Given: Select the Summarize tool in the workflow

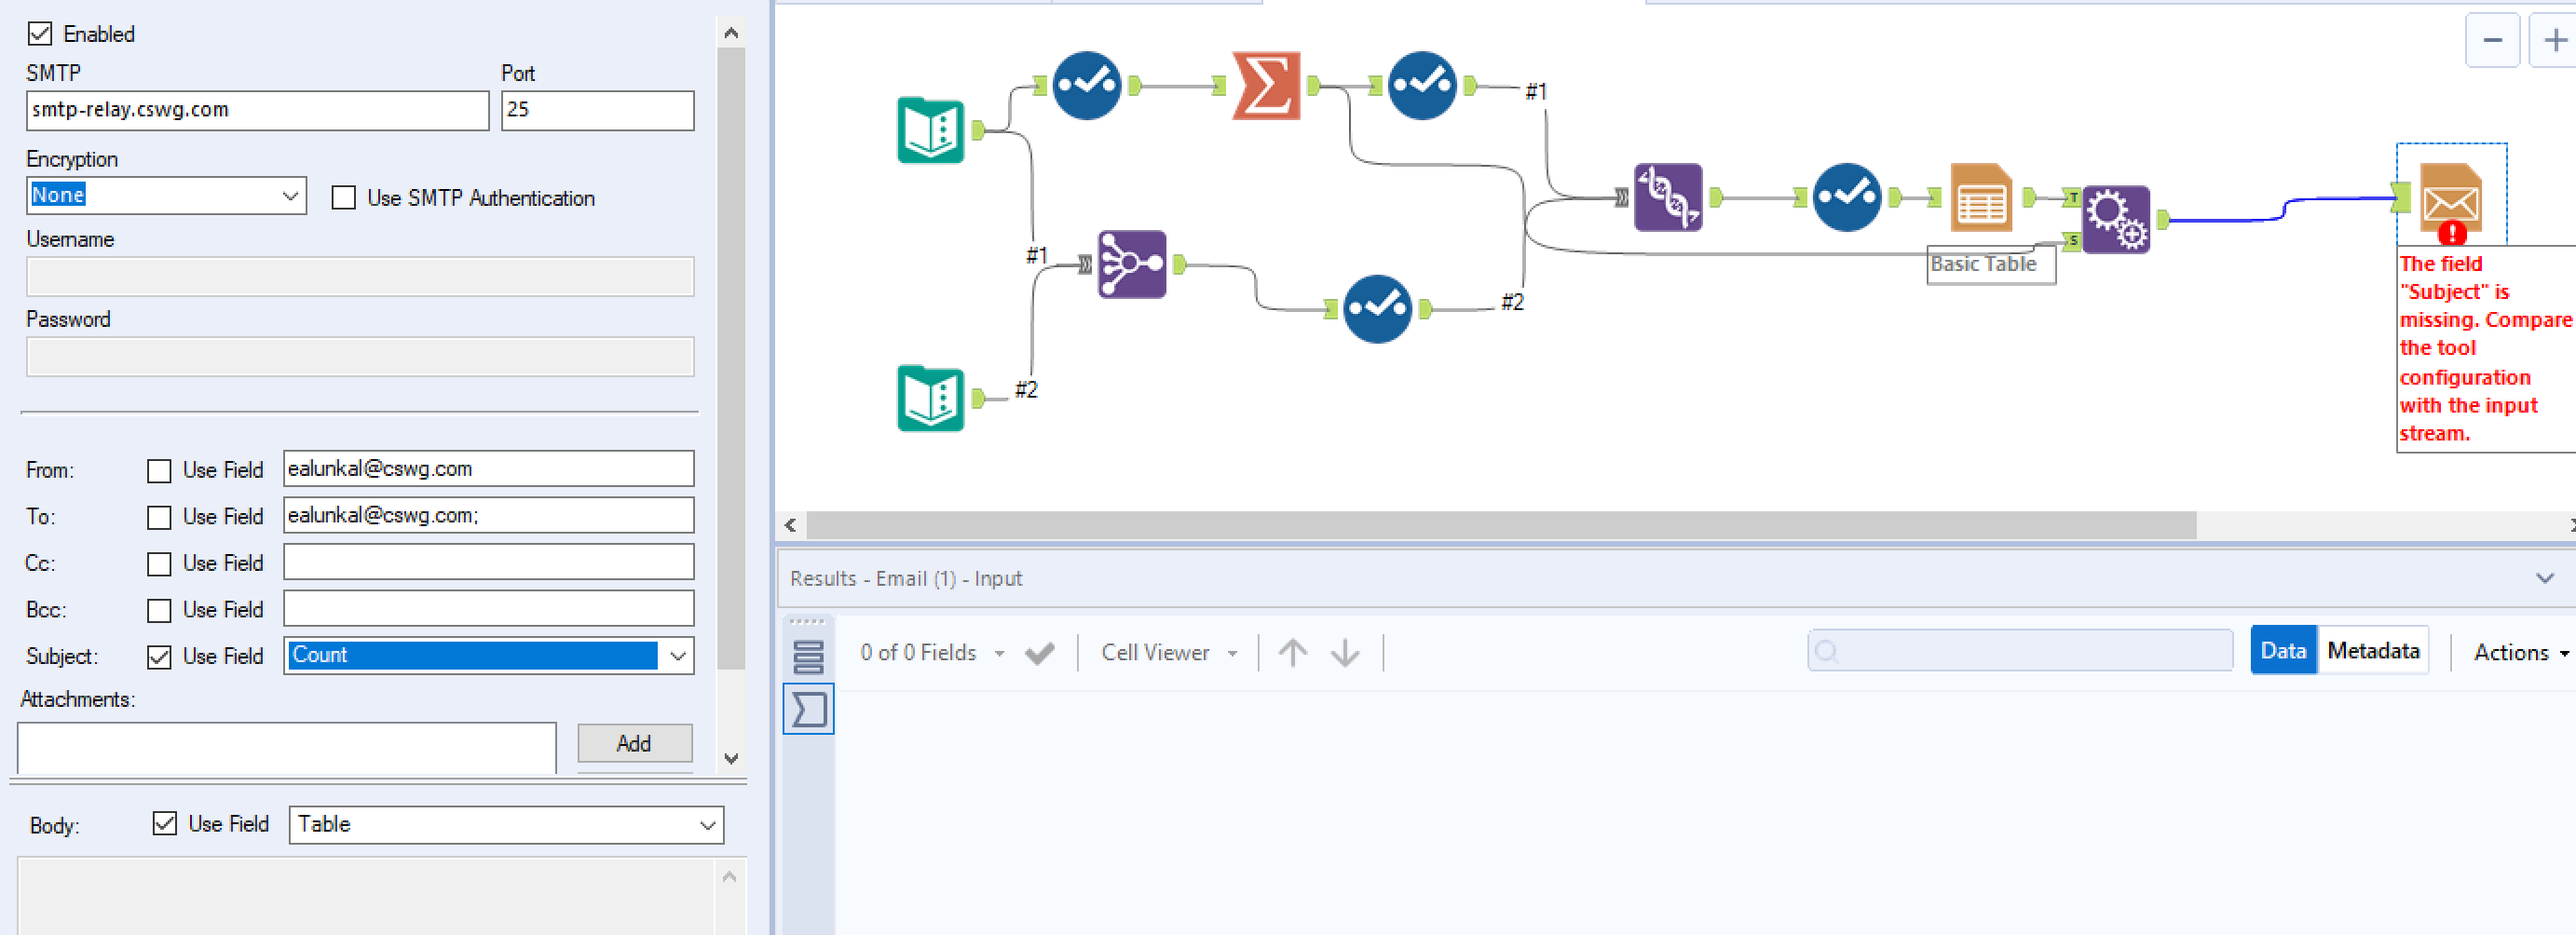Looking at the screenshot, I should point(1265,85).
